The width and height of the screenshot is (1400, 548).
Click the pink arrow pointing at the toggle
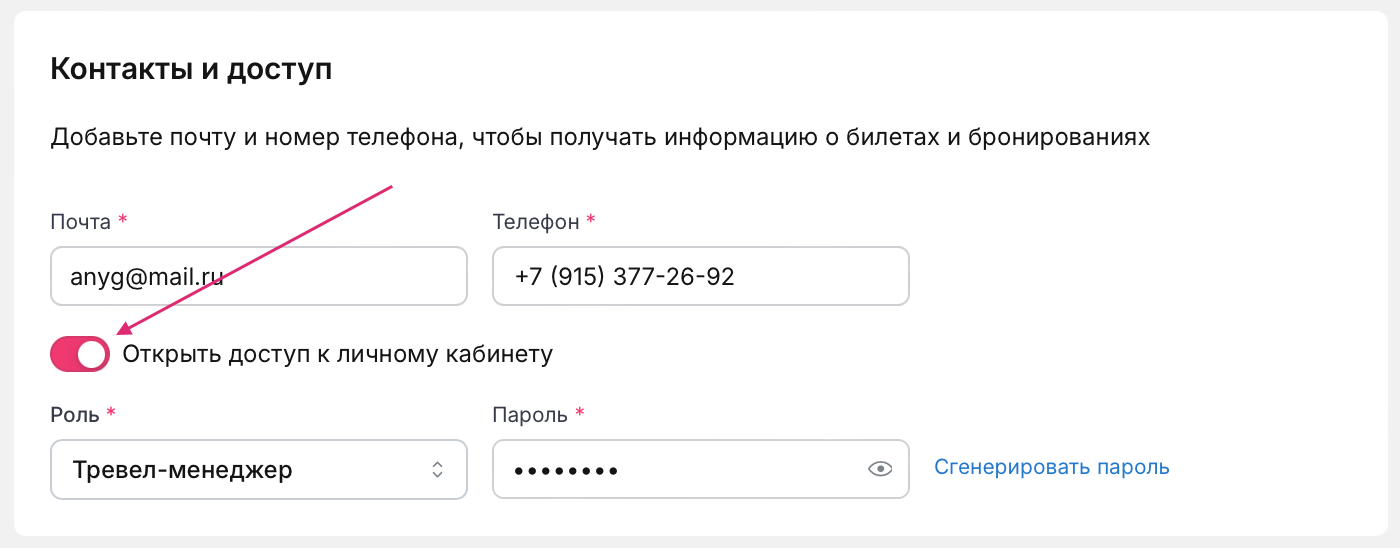255,259
